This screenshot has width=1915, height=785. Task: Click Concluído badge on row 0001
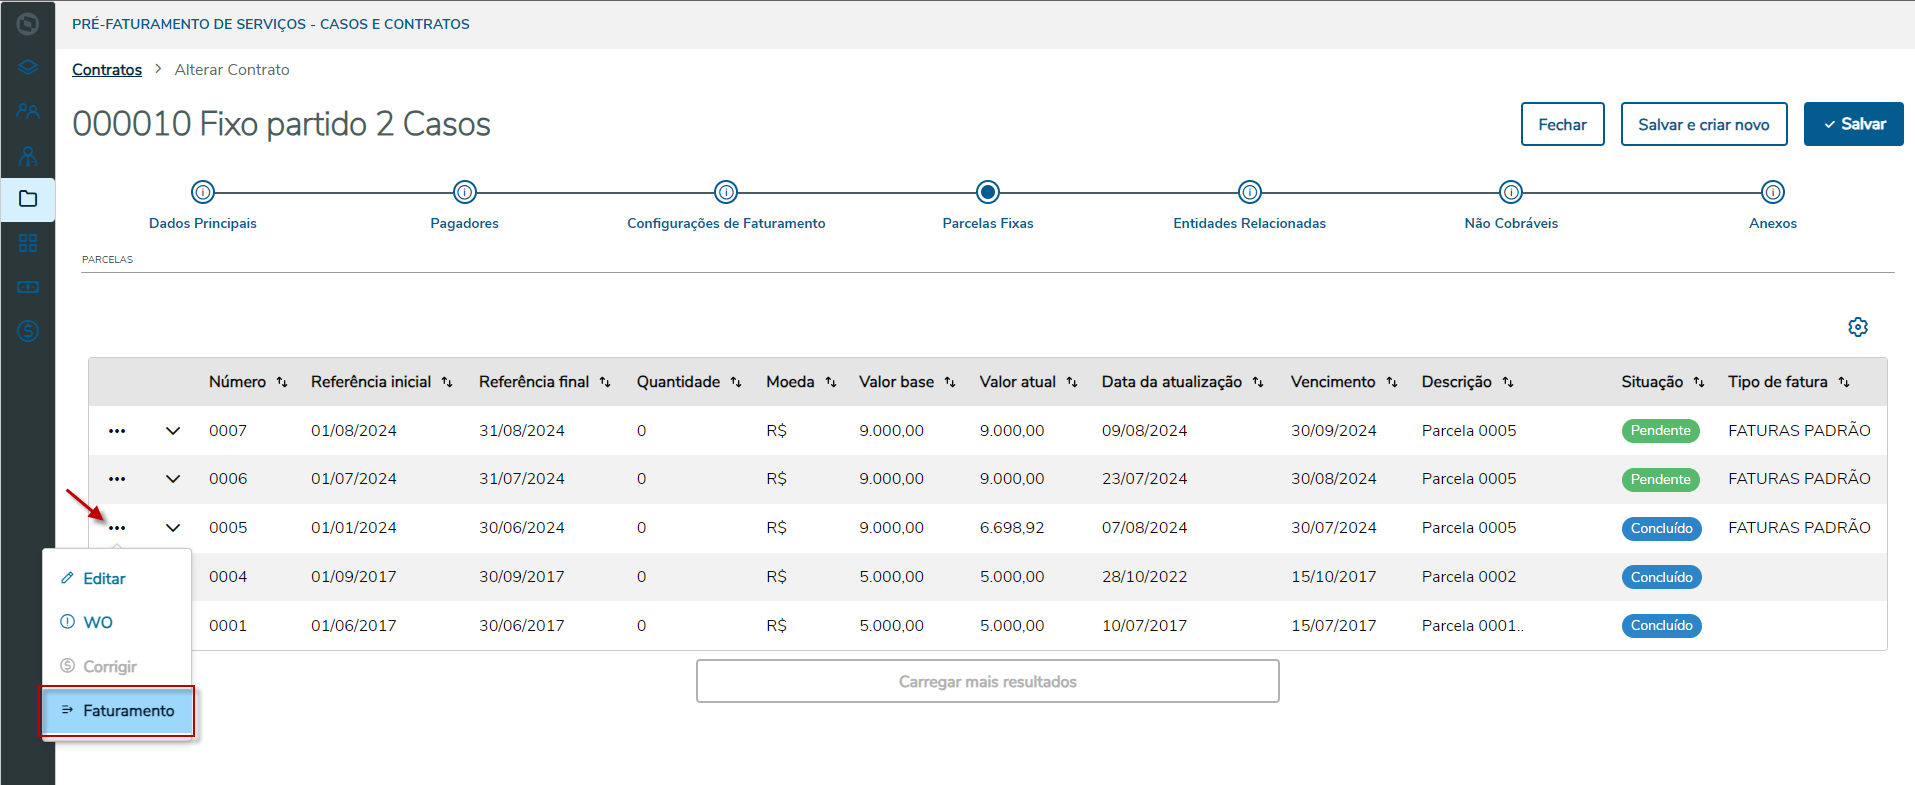[1661, 625]
